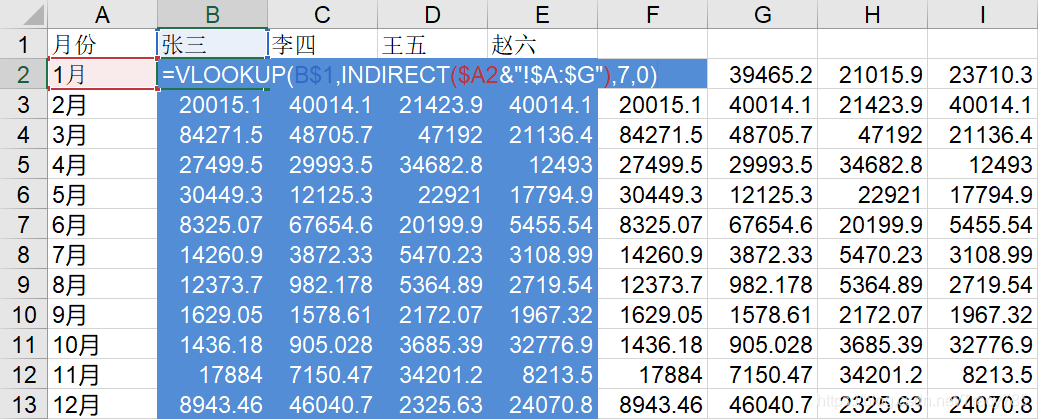The image size is (1038, 419).
Task: Click the 5月 cell
Action: coord(102,195)
